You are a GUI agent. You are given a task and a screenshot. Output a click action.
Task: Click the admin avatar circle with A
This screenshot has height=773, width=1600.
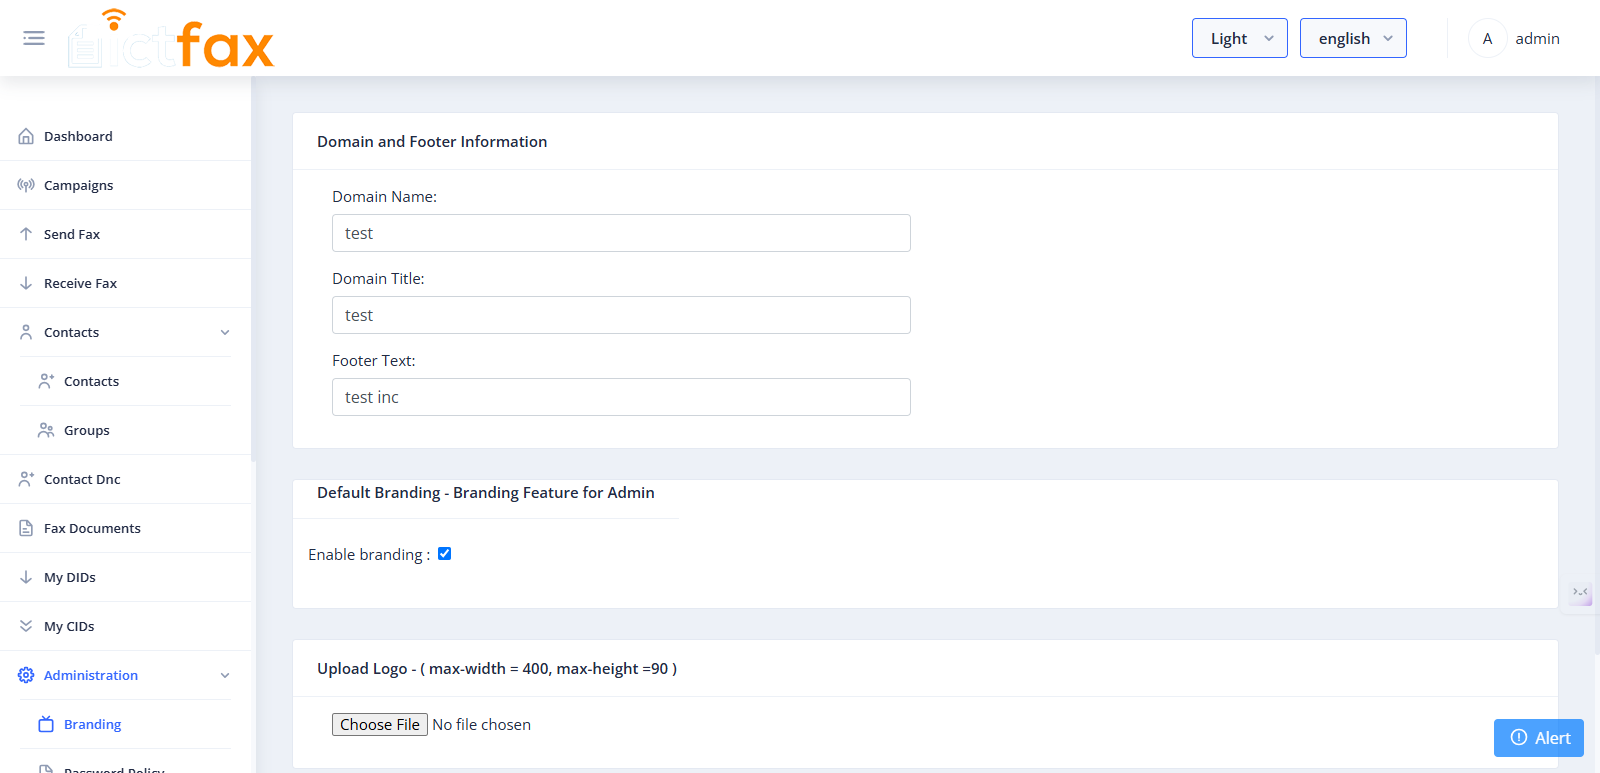[1487, 38]
